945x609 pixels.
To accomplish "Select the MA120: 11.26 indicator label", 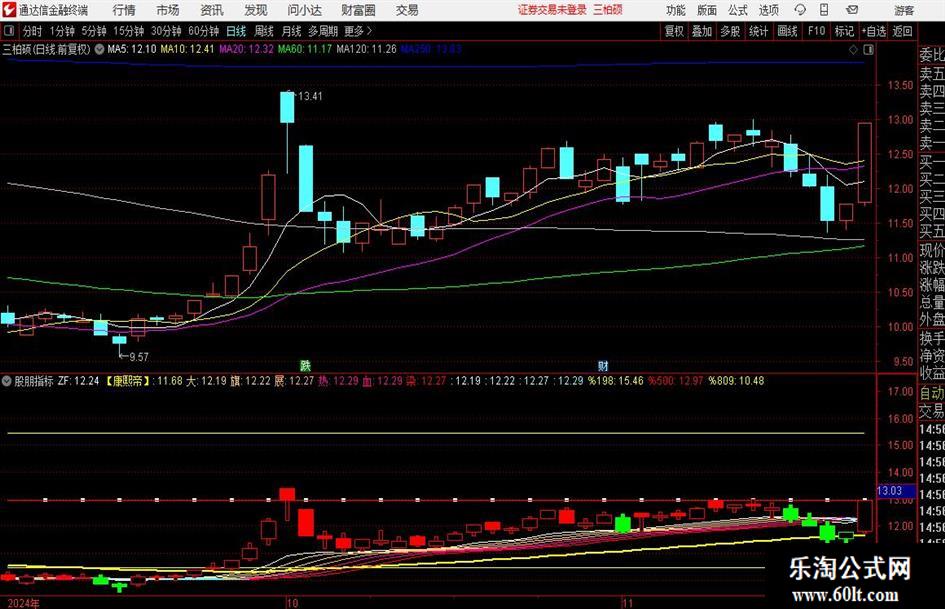I will [366, 49].
